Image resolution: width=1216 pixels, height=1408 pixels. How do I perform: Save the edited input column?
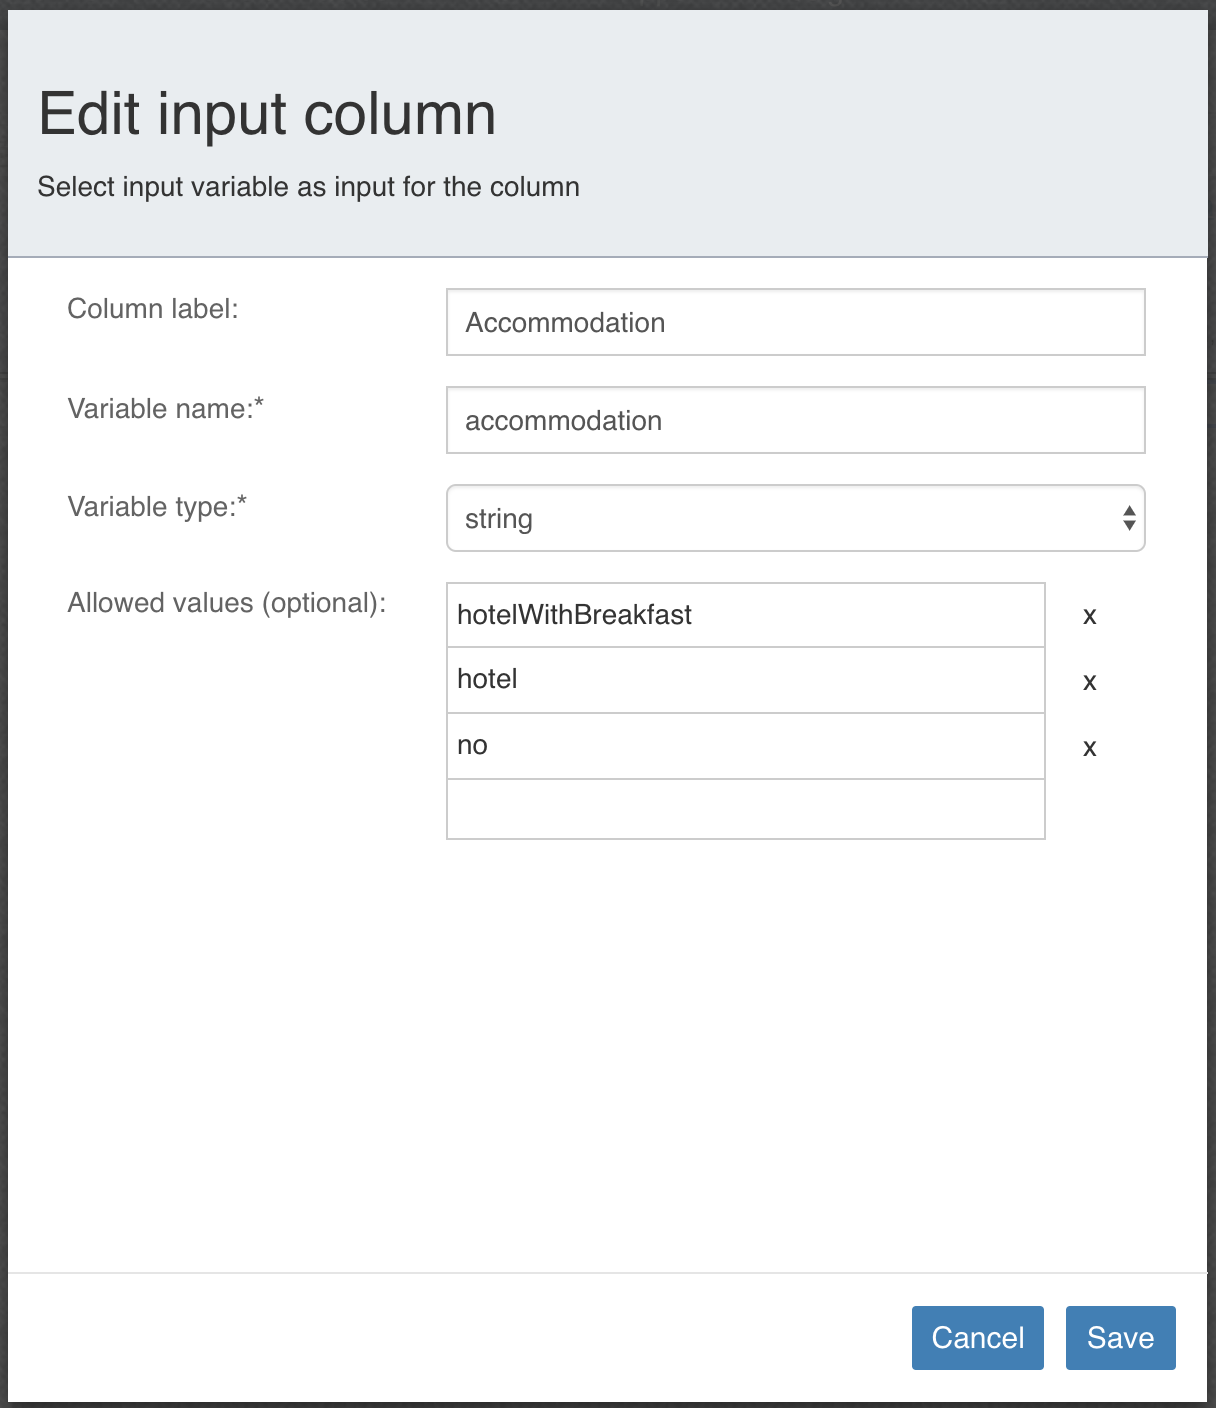point(1120,1337)
